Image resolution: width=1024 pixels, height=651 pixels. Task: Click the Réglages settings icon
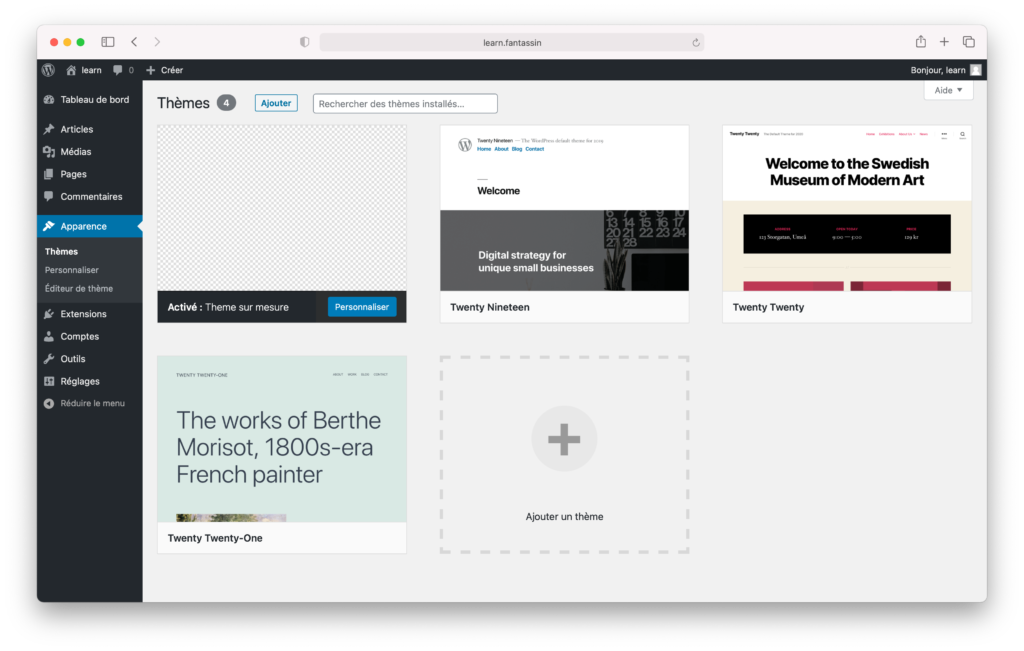coord(49,381)
